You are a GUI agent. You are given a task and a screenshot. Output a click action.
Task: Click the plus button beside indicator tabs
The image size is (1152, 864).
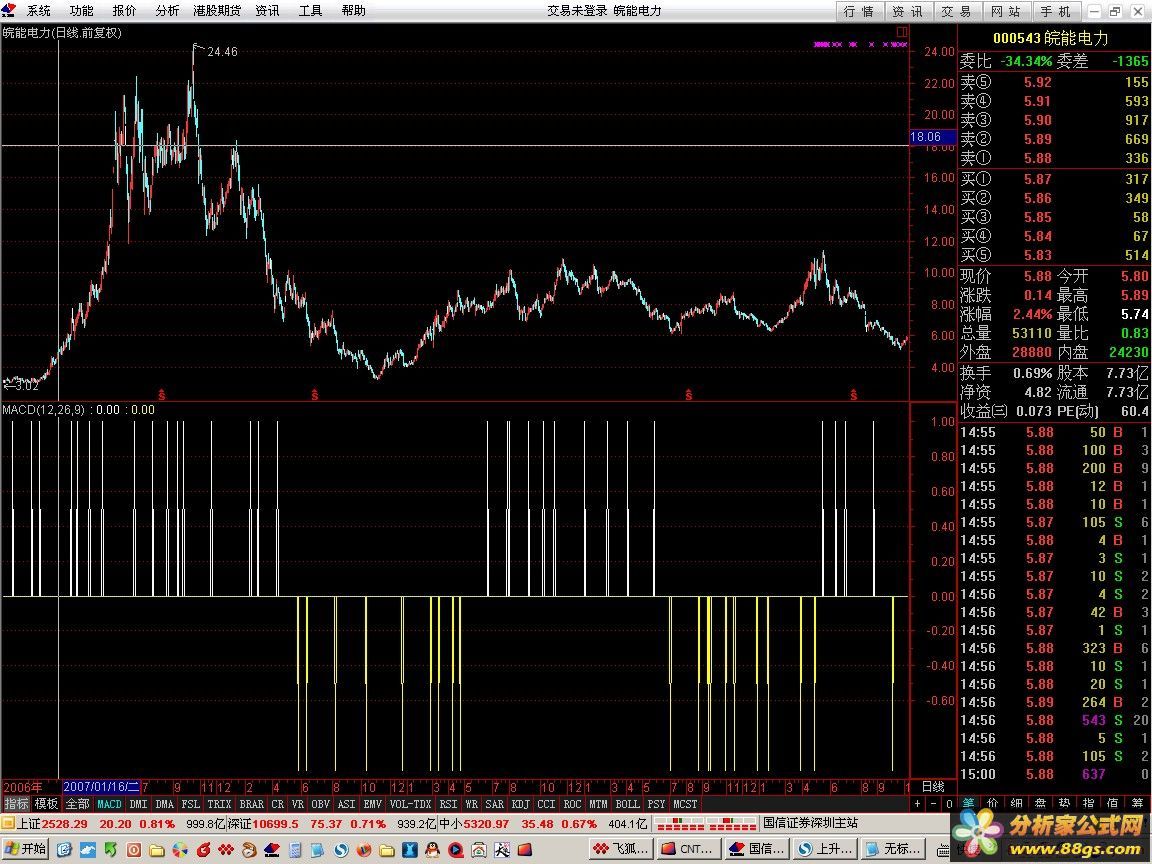point(918,804)
